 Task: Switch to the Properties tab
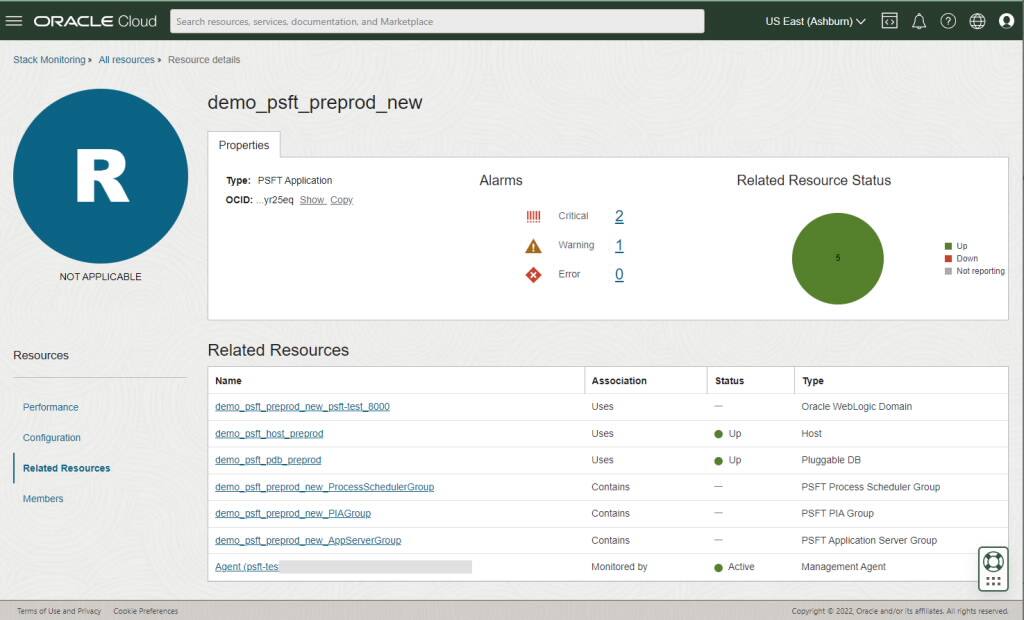tap(244, 145)
